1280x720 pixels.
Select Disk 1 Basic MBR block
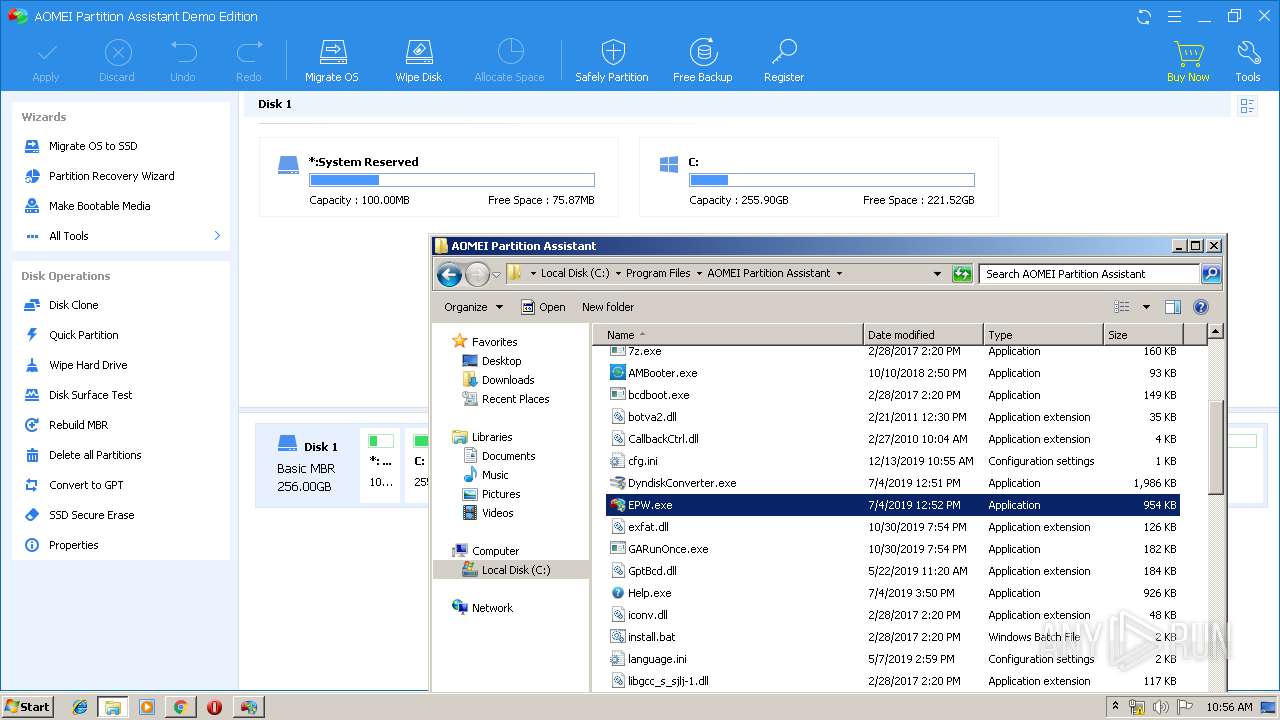click(x=307, y=466)
